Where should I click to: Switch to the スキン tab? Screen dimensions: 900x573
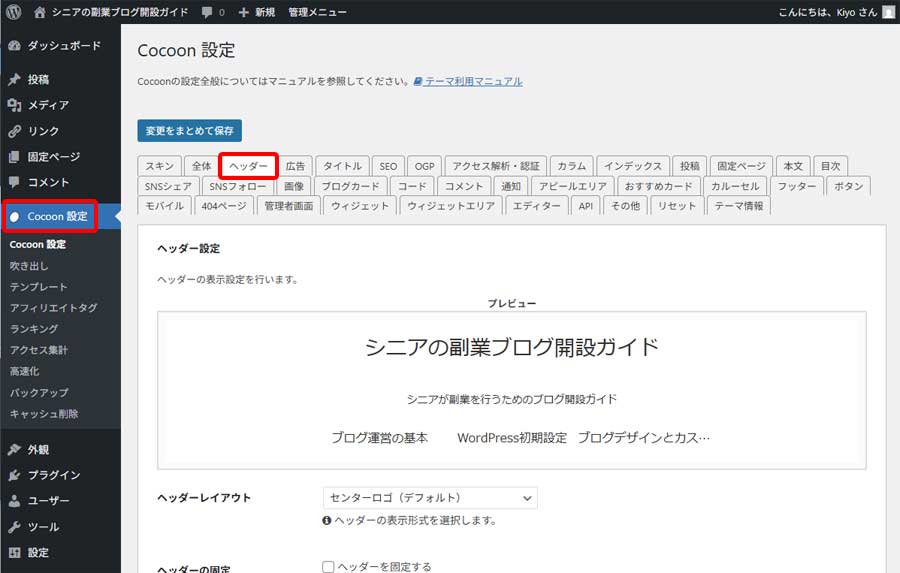click(x=159, y=166)
